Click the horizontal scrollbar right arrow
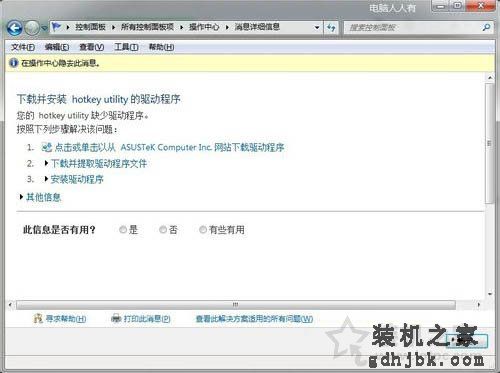This screenshot has height=373, width=500. coord(479,305)
